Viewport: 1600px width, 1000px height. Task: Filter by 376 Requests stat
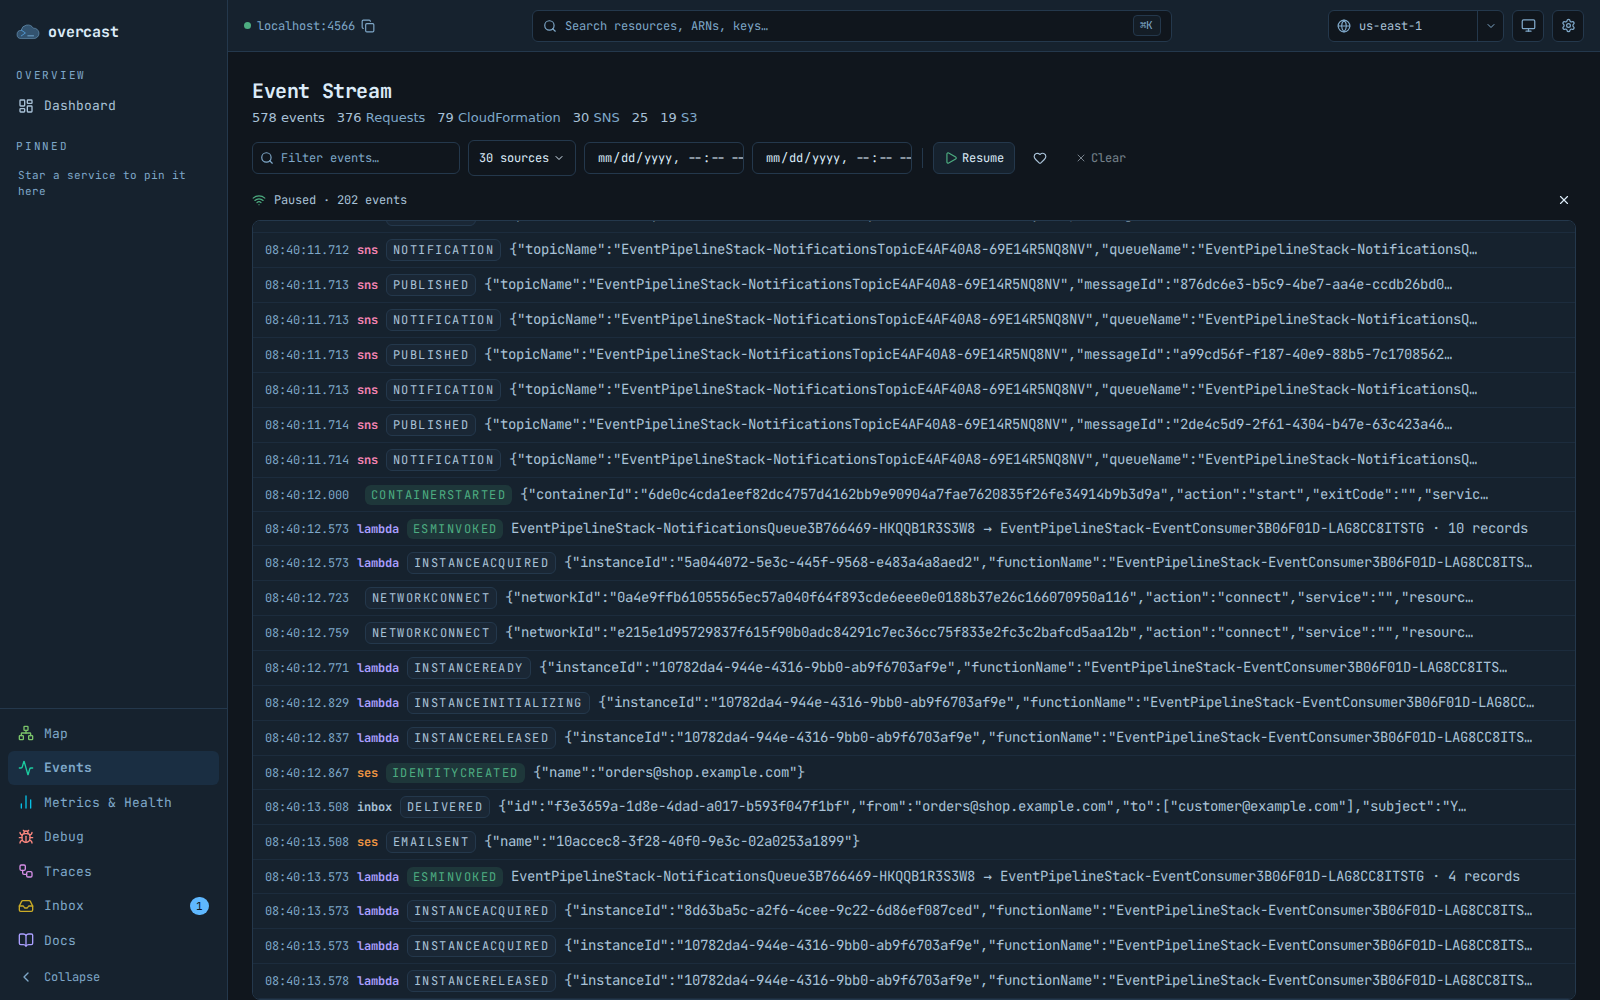[x=381, y=118]
